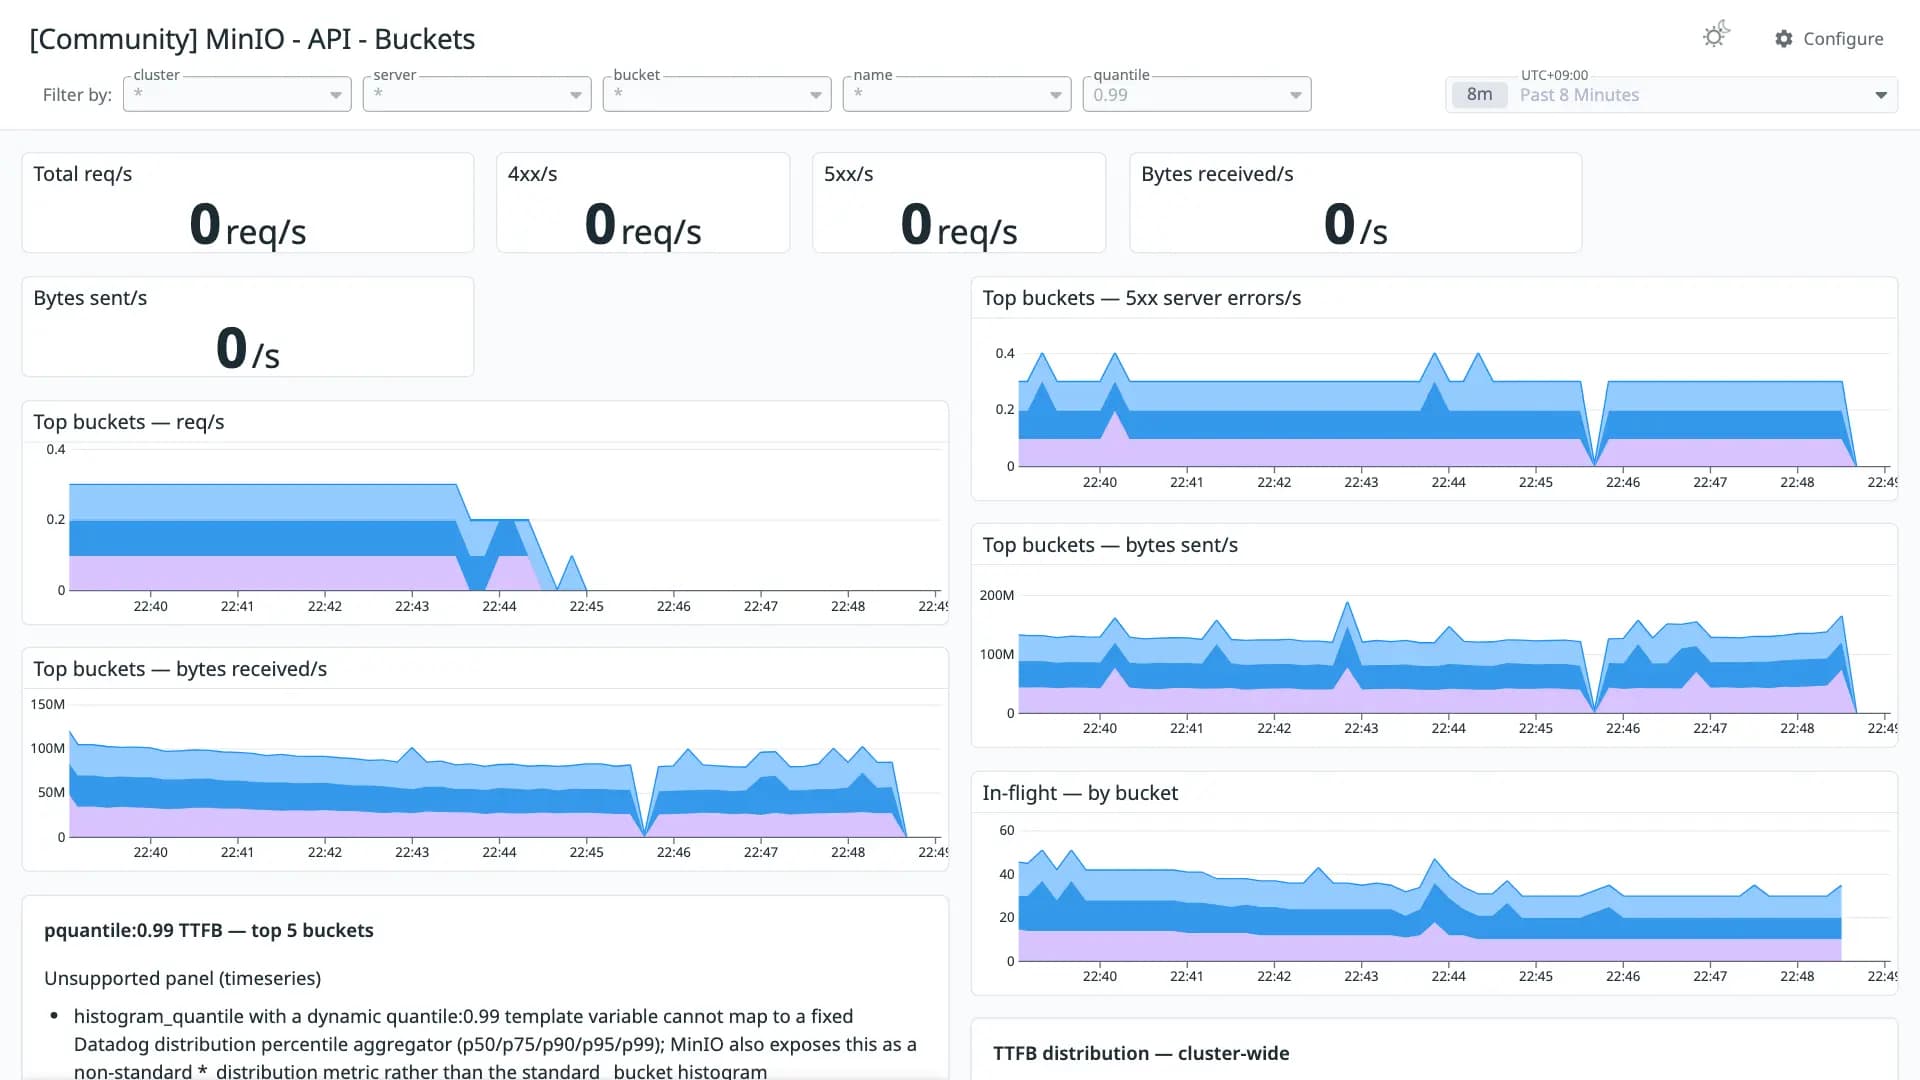Click the Unsupported panel (timeseries) text
Viewport: 1920px width, 1080px height.
(183, 978)
